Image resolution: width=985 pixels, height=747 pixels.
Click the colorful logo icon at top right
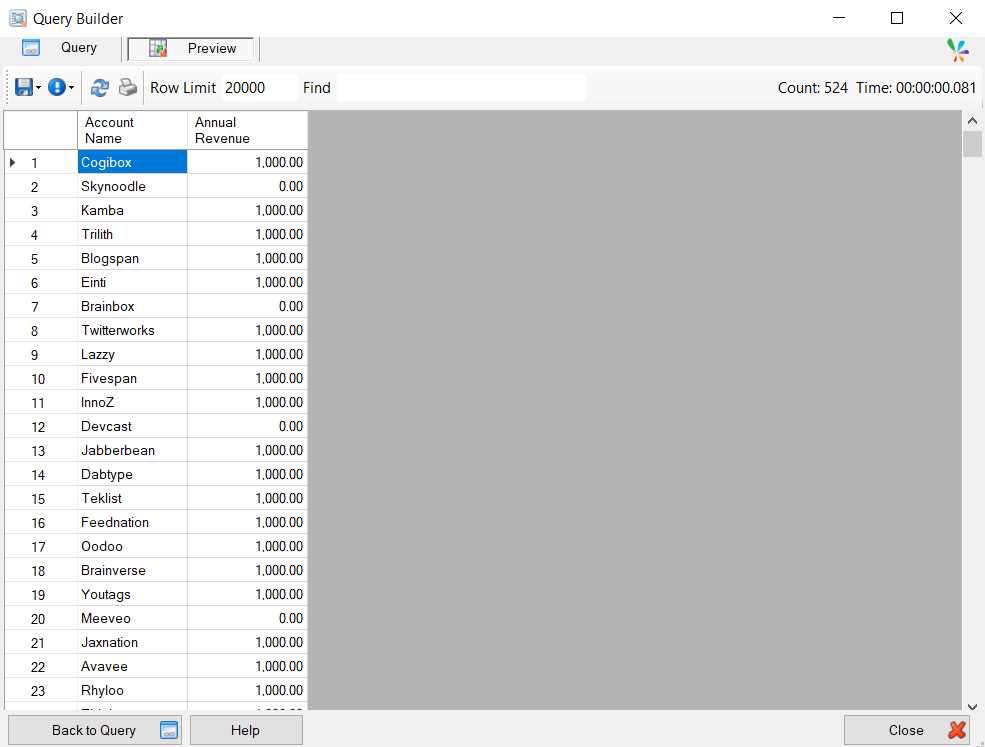point(957,50)
